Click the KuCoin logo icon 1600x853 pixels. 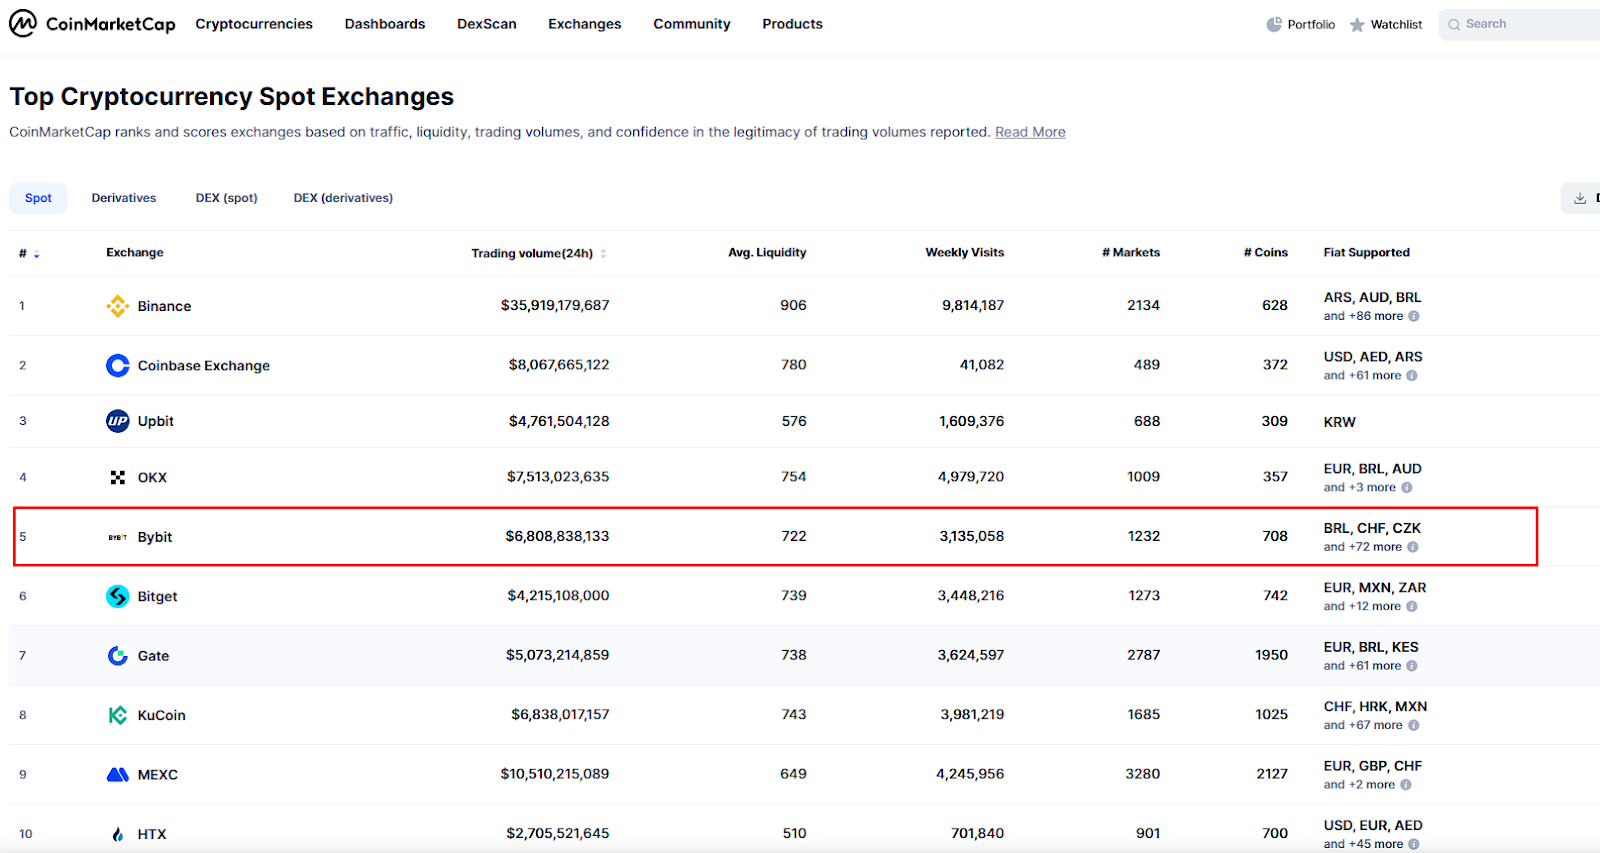118,715
